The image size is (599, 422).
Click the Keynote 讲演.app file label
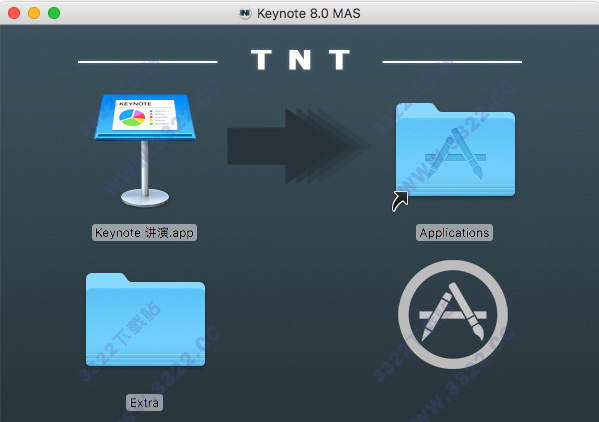[x=144, y=233]
